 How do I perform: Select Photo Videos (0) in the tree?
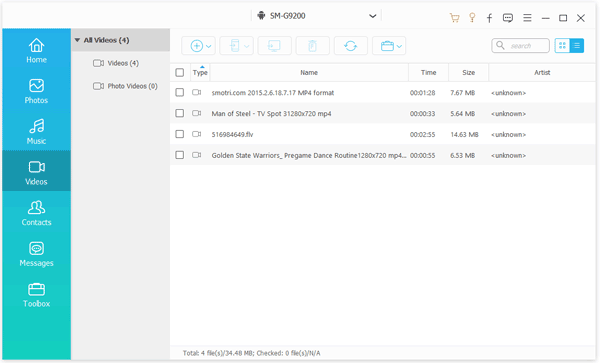point(132,86)
